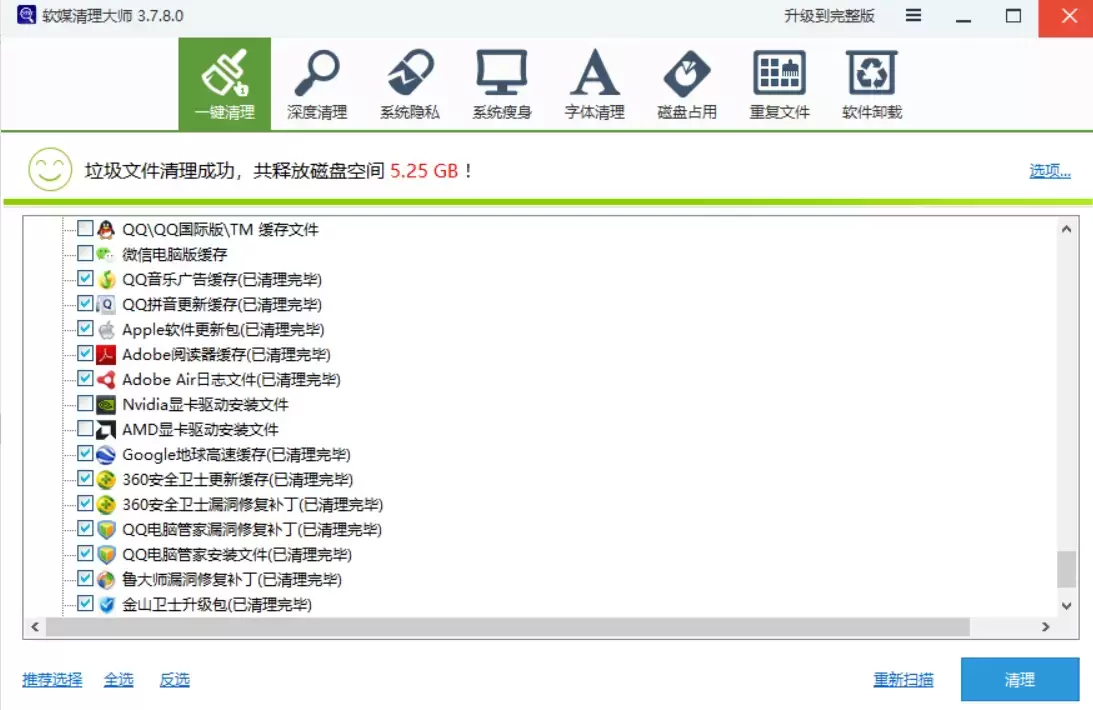The height and width of the screenshot is (710, 1093).
Task: Select the QQ电脑管家安装文件(已清理完毕) row
Action: point(237,555)
